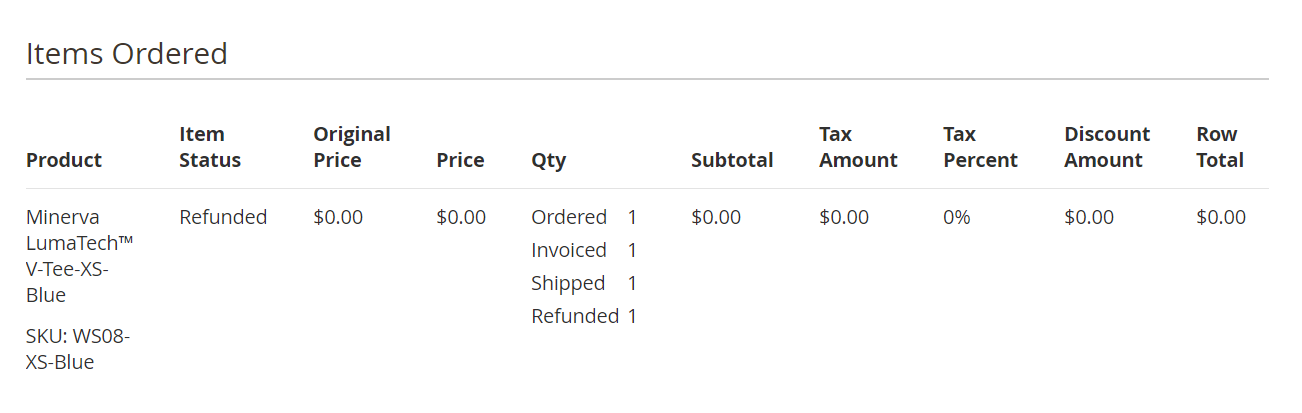Select the 0% tax percent value
The height and width of the screenshot is (413, 1302).
click(957, 217)
